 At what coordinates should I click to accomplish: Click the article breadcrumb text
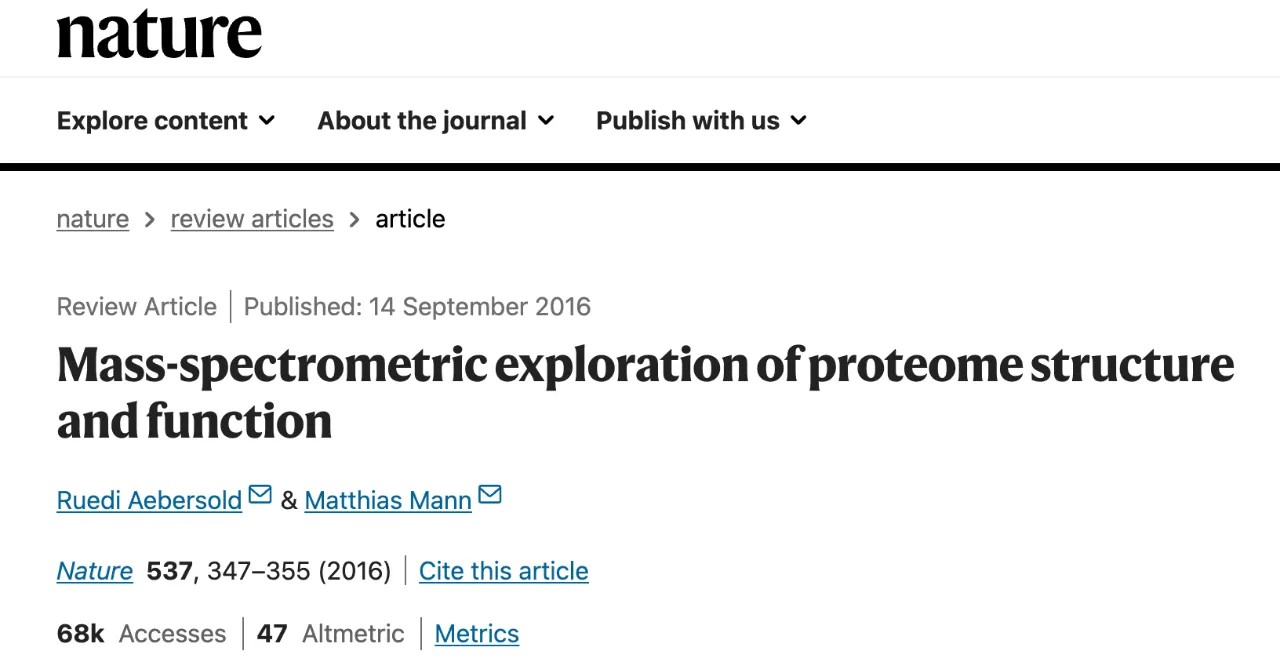[x=410, y=219]
